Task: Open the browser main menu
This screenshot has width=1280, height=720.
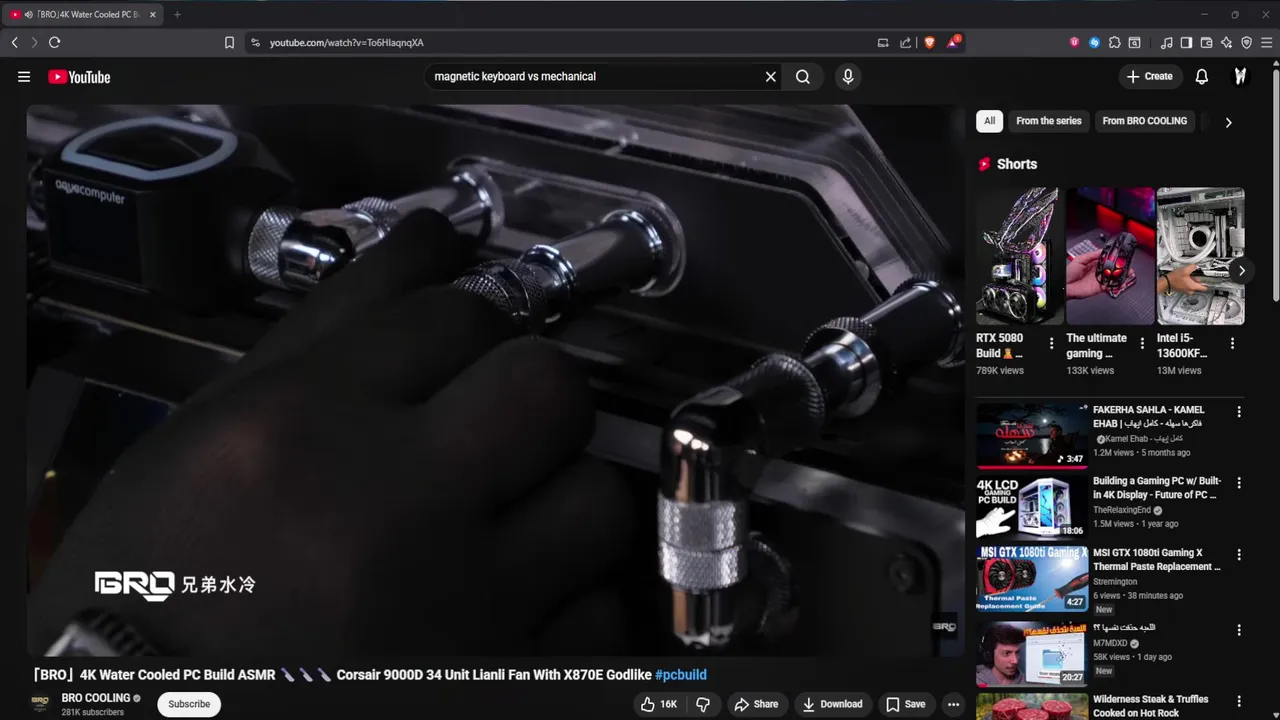Action: click(1267, 43)
